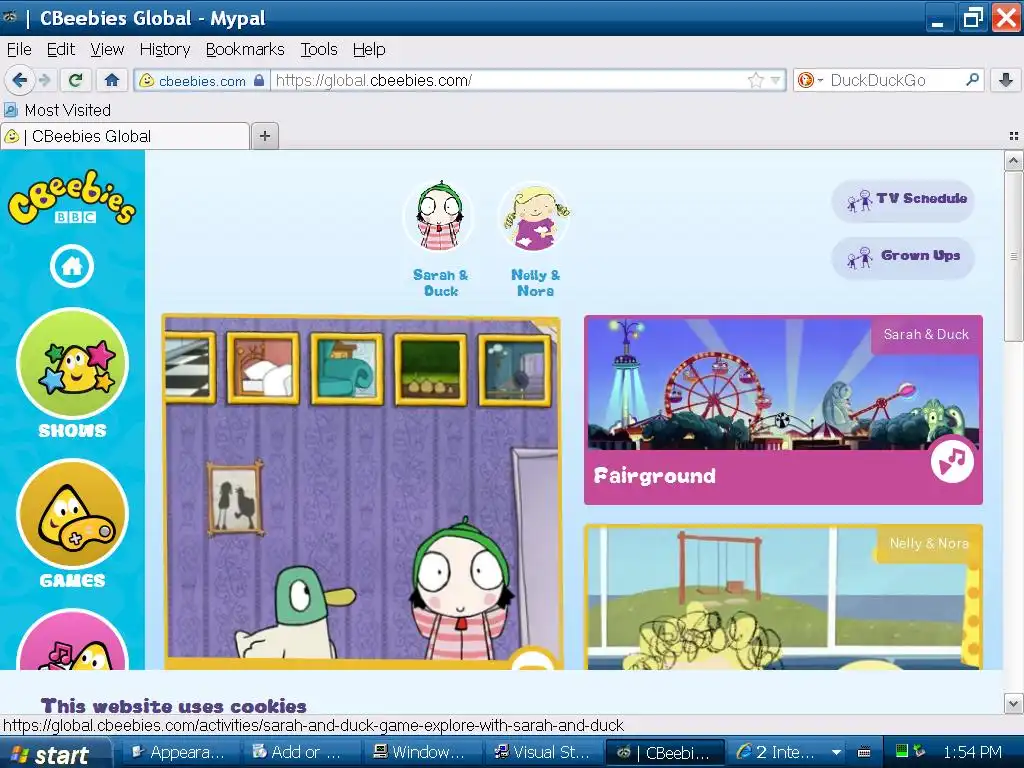
Task: Expand the URL history dropdown arrow
Action: click(x=775, y=80)
